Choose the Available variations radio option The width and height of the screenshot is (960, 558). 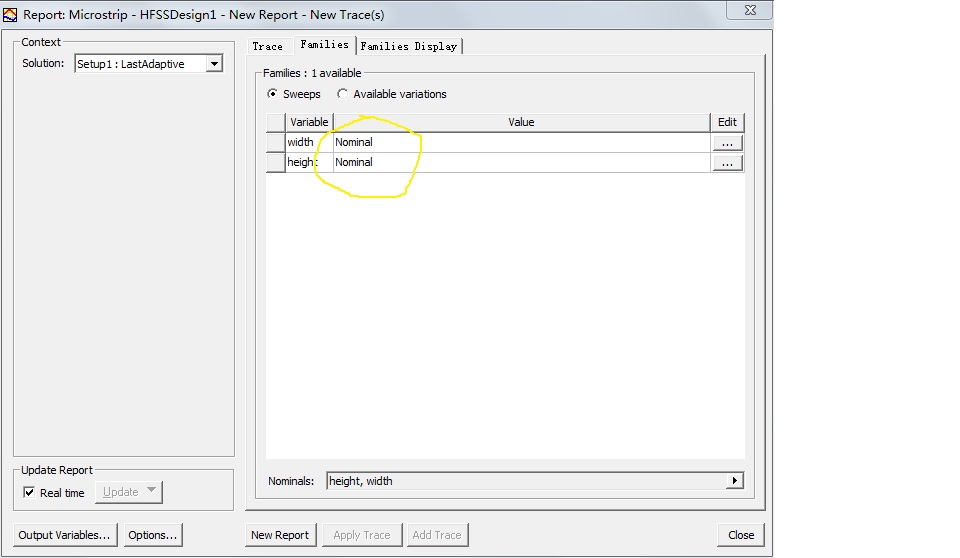pos(343,94)
